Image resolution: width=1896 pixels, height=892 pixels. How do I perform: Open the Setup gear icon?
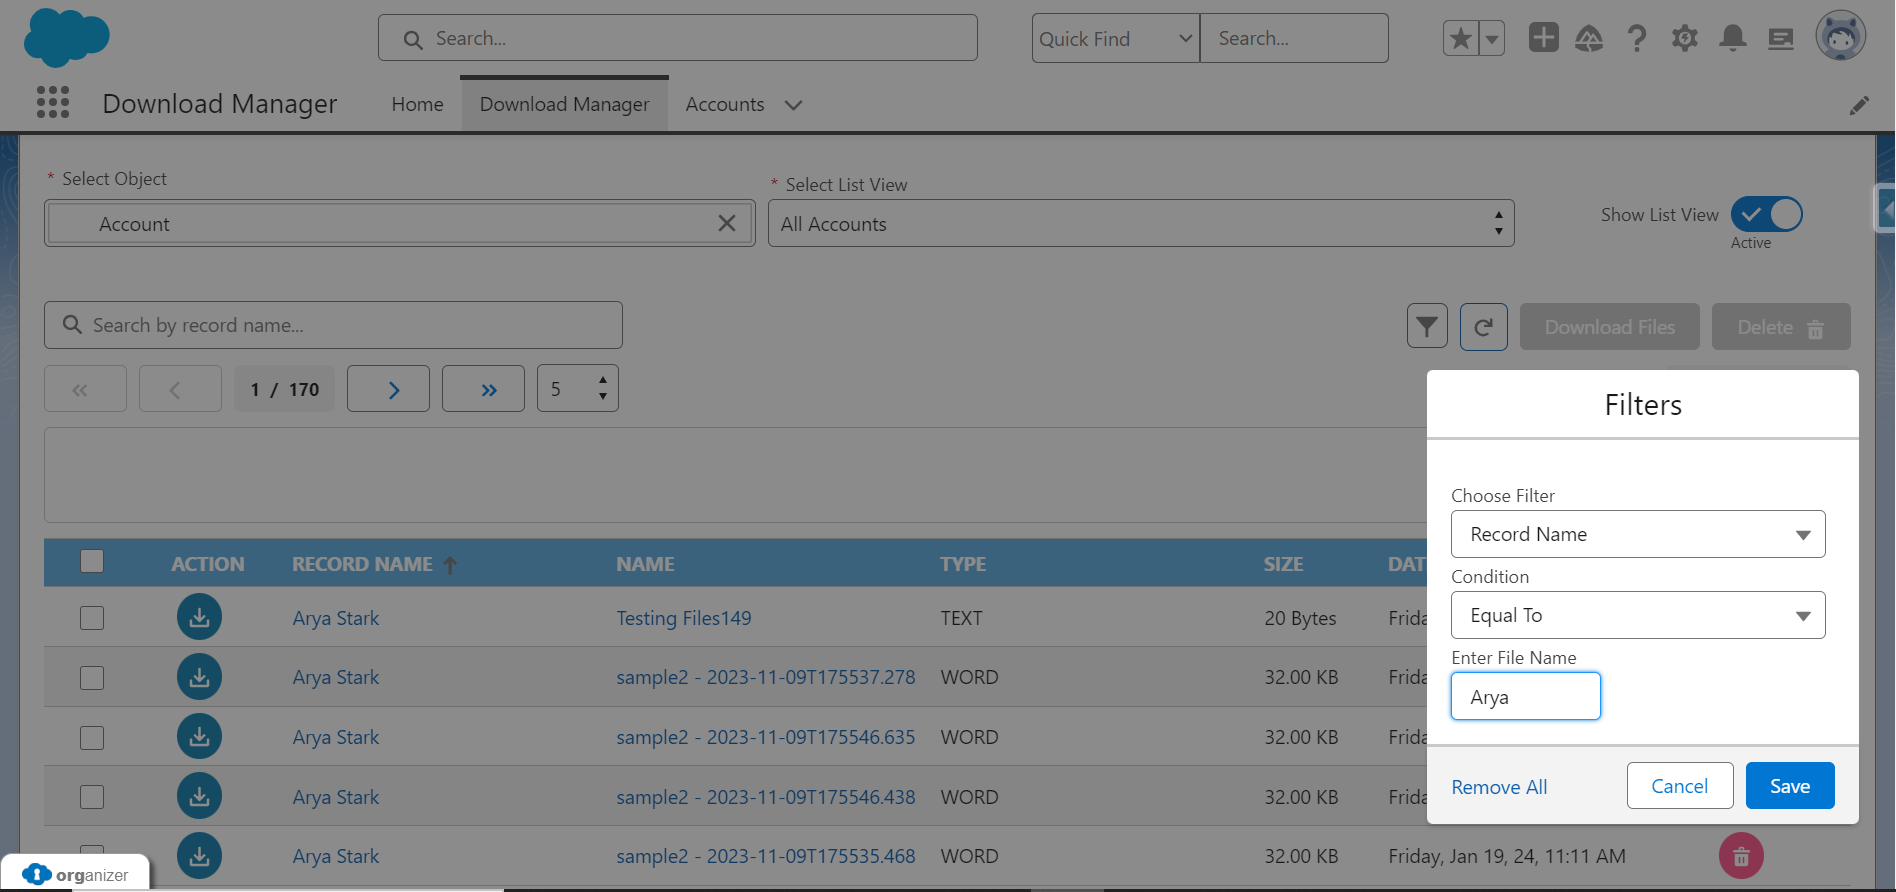1685,39
